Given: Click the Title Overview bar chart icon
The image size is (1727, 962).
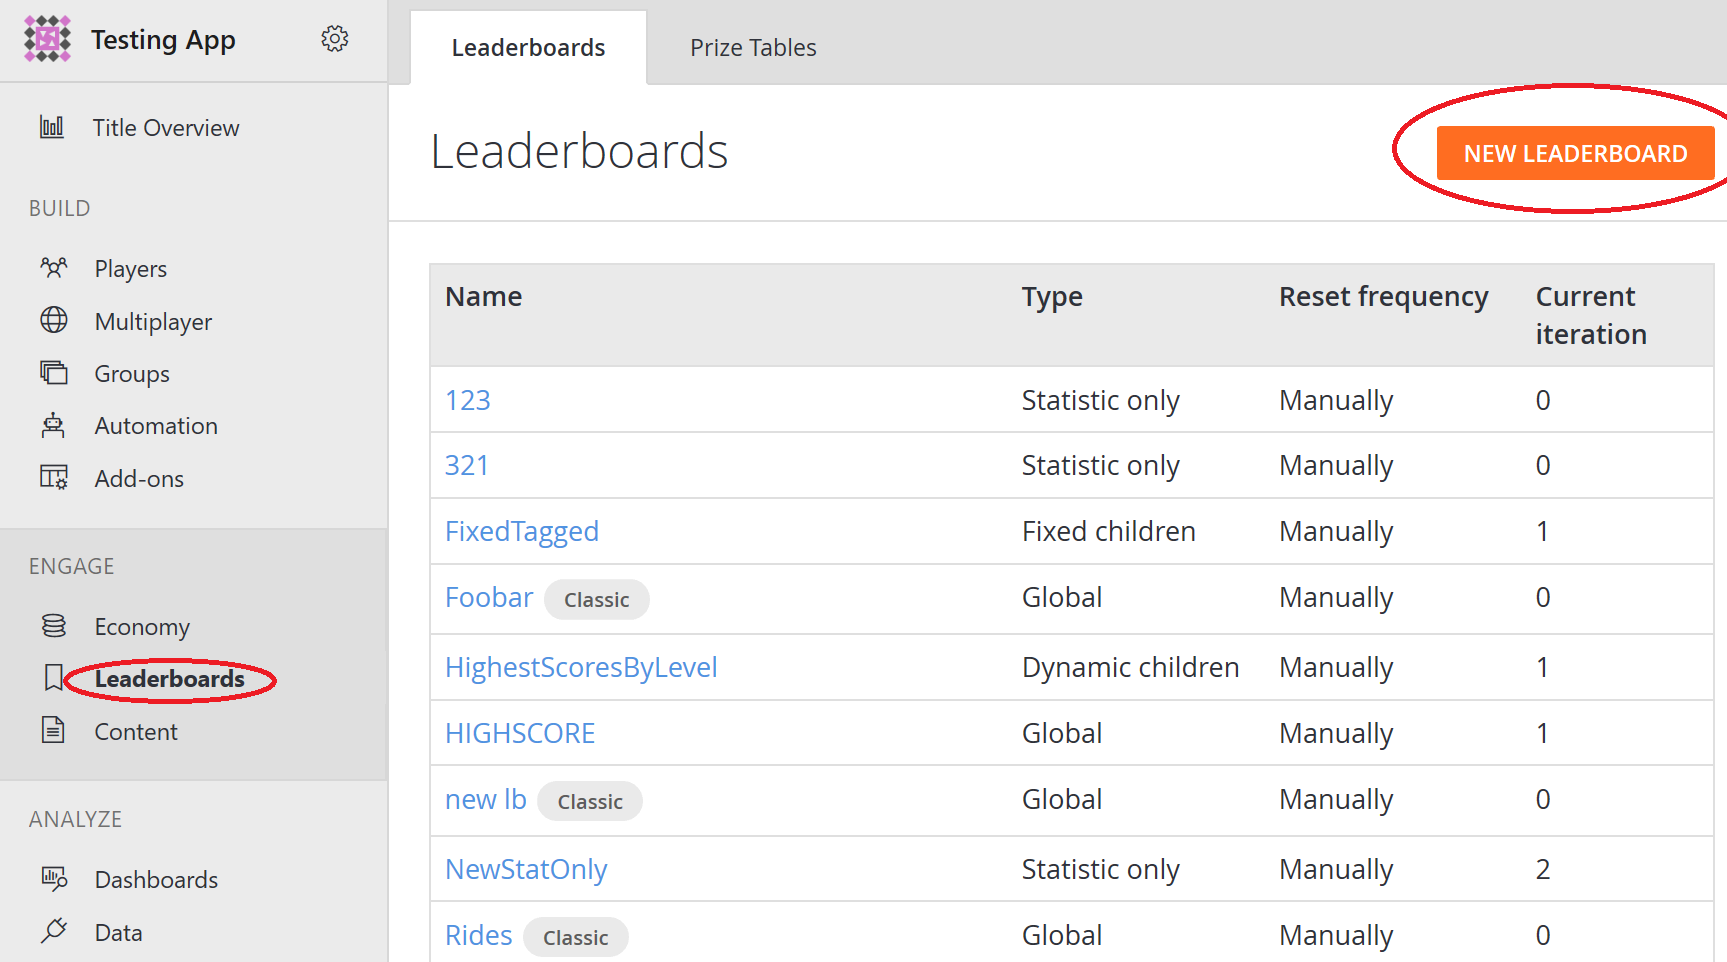Looking at the screenshot, I should (52, 127).
